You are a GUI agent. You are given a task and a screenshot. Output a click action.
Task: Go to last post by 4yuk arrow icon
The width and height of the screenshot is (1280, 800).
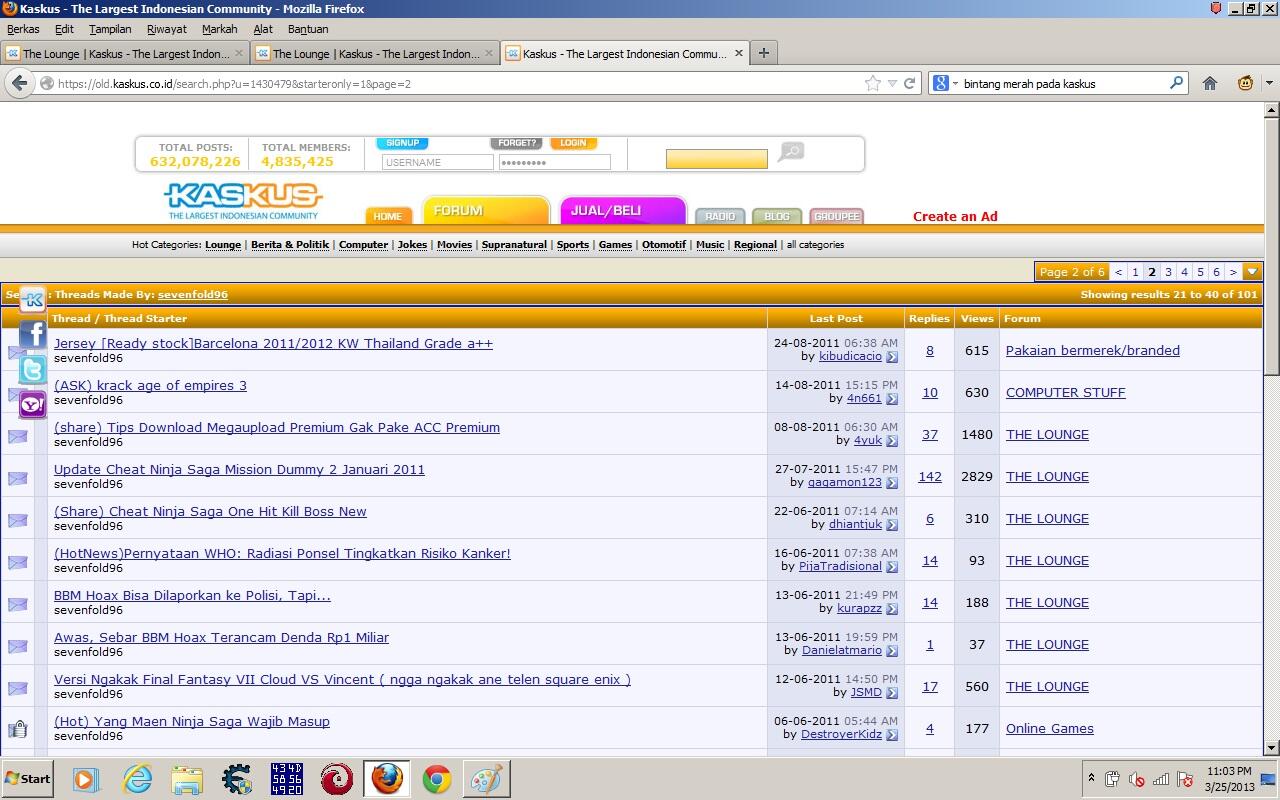pyautogui.click(x=892, y=441)
